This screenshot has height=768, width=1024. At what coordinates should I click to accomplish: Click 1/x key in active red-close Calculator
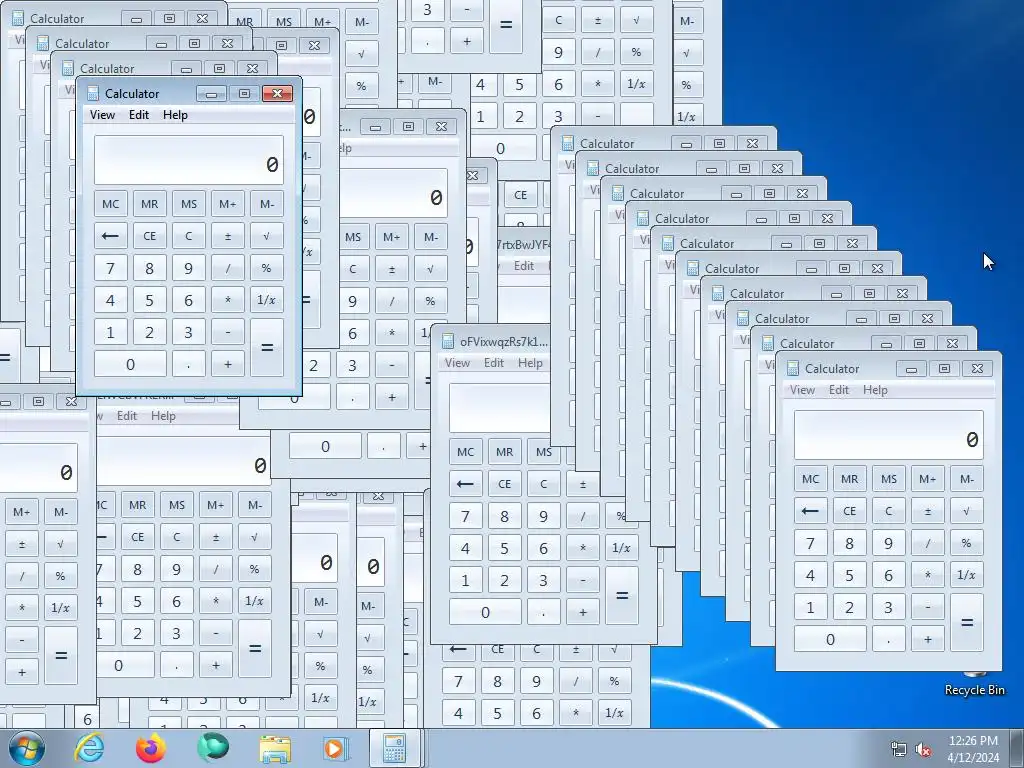(267, 300)
